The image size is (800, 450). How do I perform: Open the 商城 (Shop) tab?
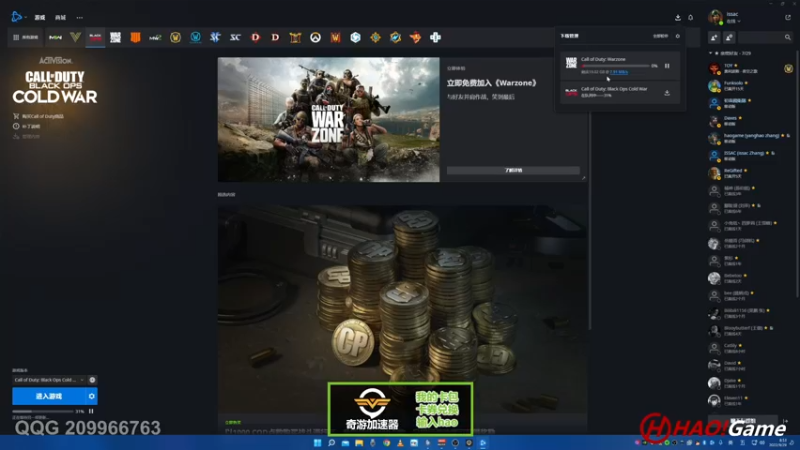(x=61, y=17)
